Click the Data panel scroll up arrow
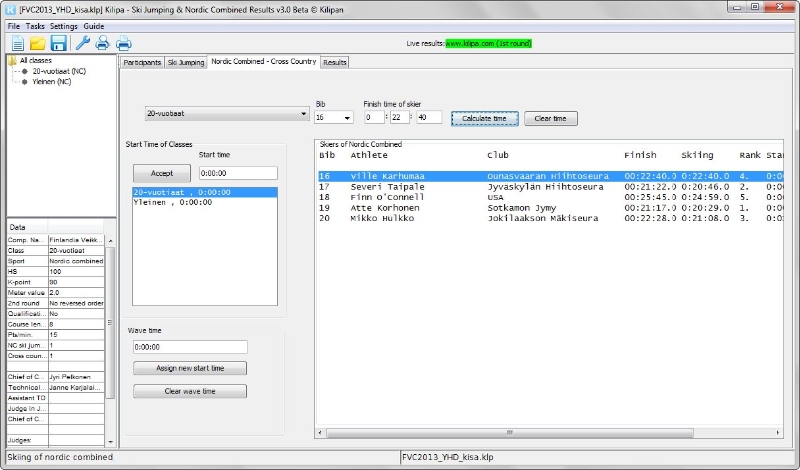800x470 pixels. click(x=111, y=240)
